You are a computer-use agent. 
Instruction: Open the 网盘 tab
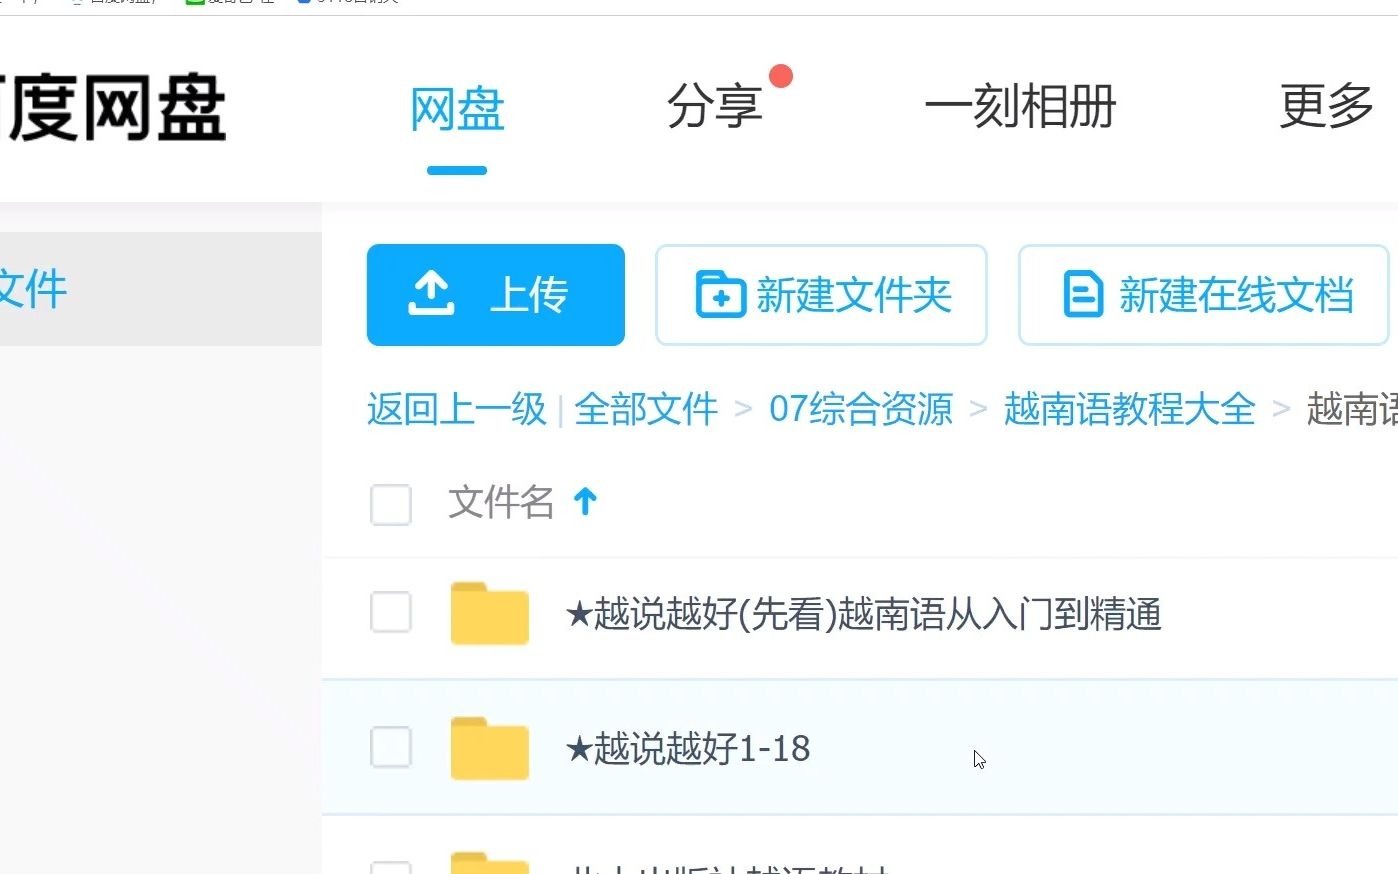tap(457, 108)
